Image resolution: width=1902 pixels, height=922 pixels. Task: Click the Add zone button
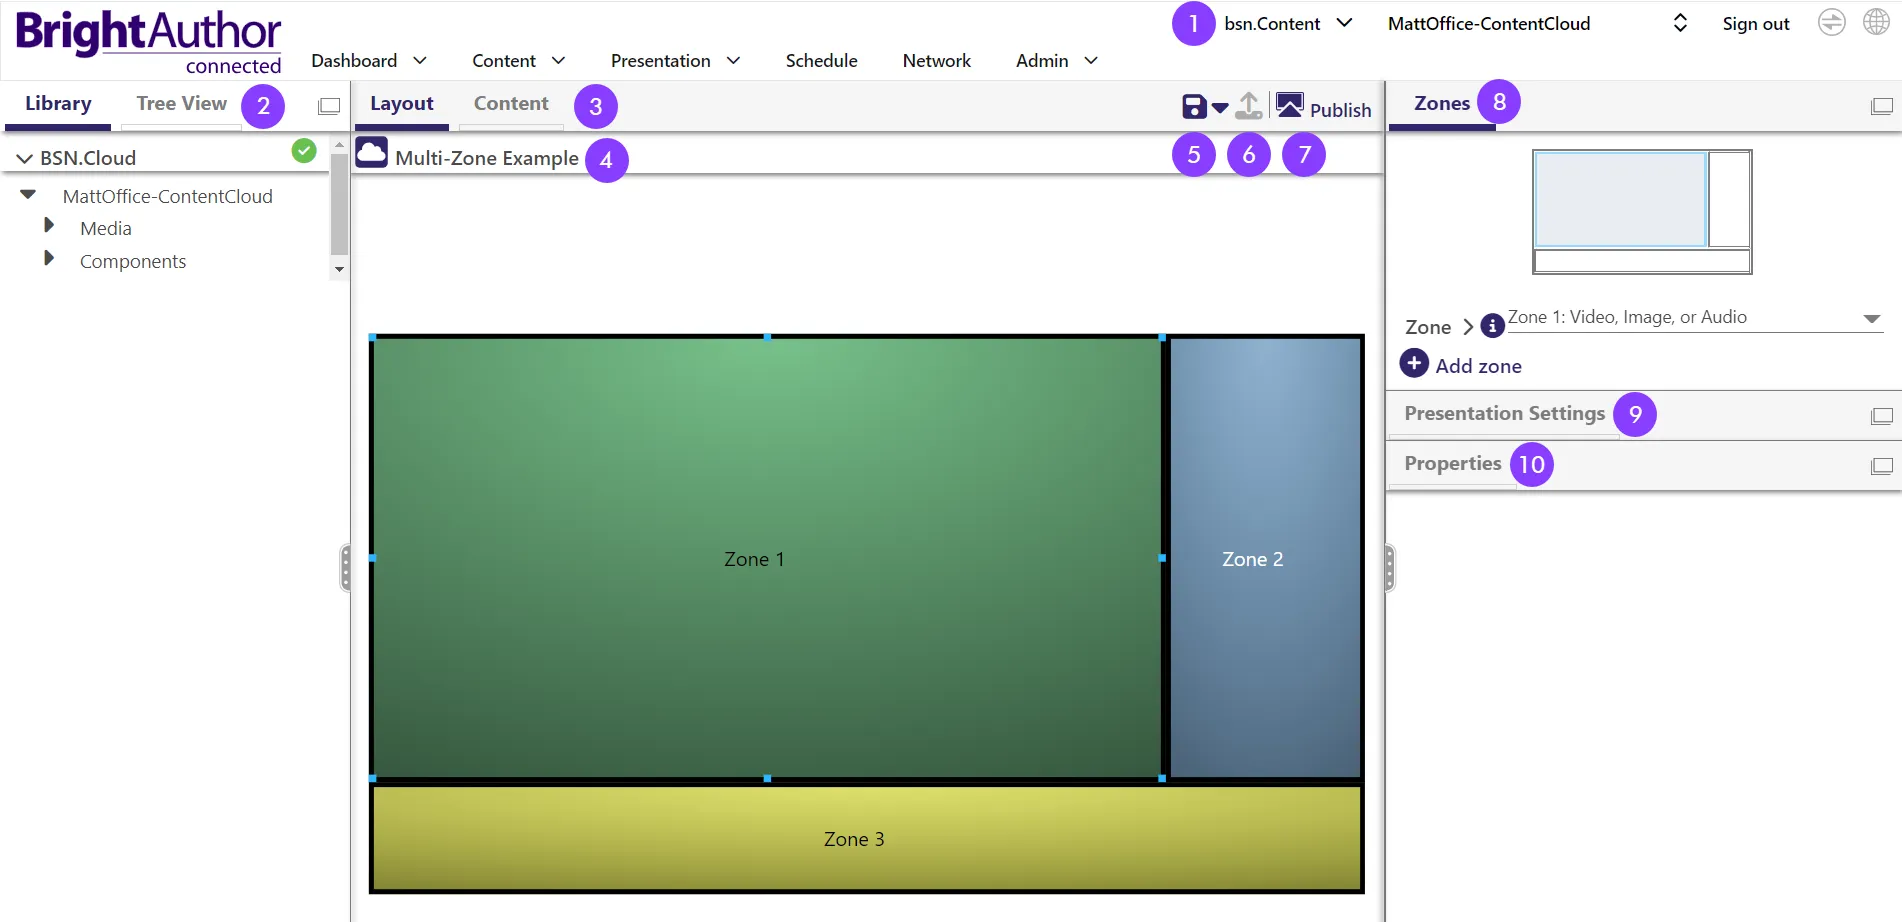(x=1461, y=365)
